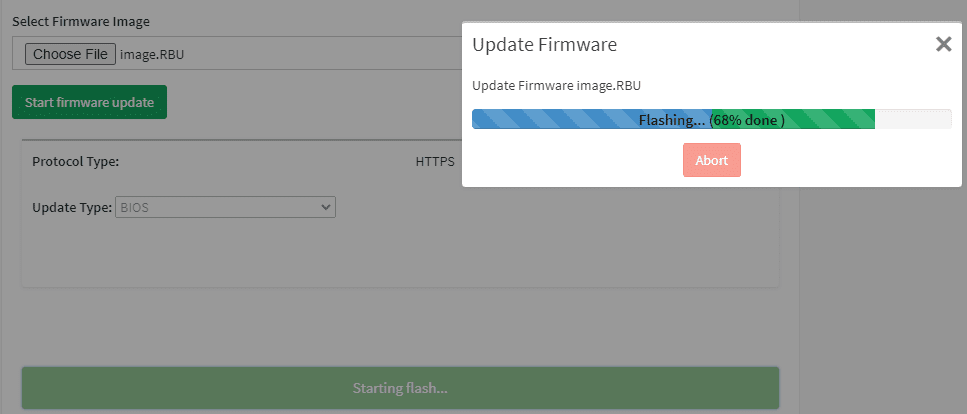Open the Update Type BIOS dropdown

[x=226, y=207]
